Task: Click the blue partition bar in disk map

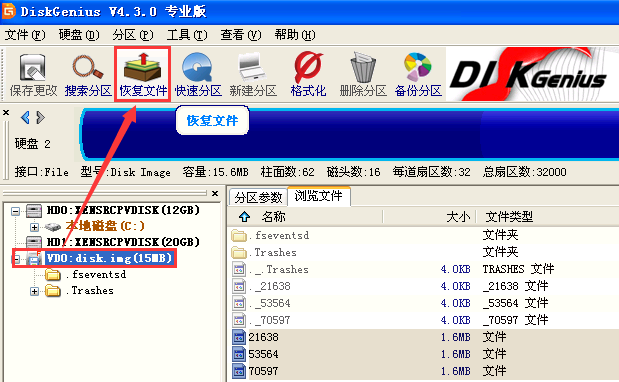Action: click(x=350, y=134)
